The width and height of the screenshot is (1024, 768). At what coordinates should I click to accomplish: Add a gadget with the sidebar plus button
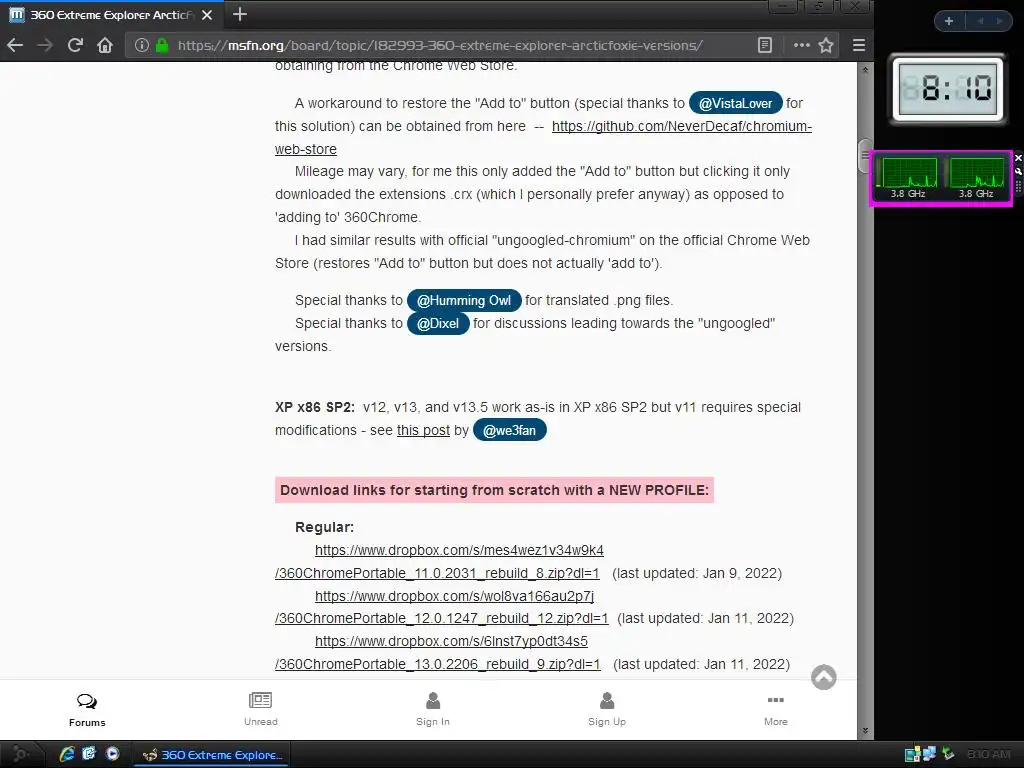point(949,21)
